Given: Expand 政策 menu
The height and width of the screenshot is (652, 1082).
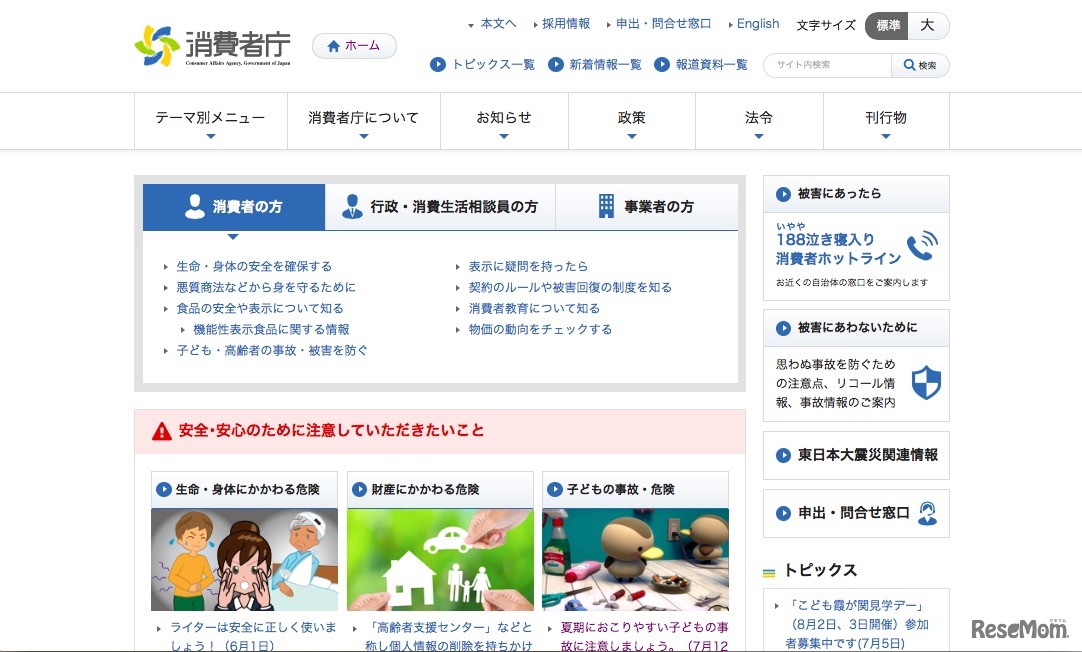Looking at the screenshot, I should (631, 121).
